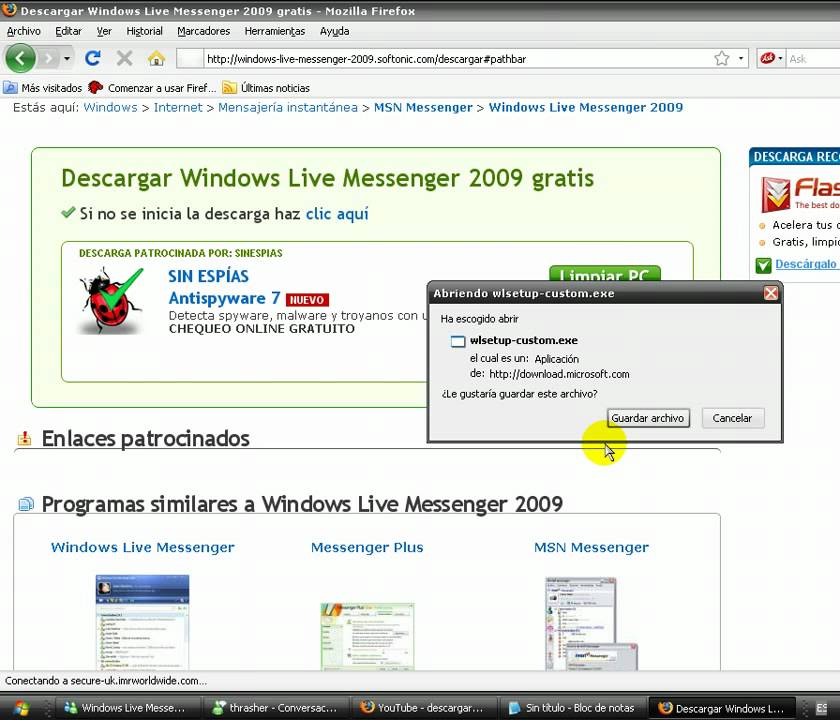Open the URL history dropdown arrow

[740, 58]
